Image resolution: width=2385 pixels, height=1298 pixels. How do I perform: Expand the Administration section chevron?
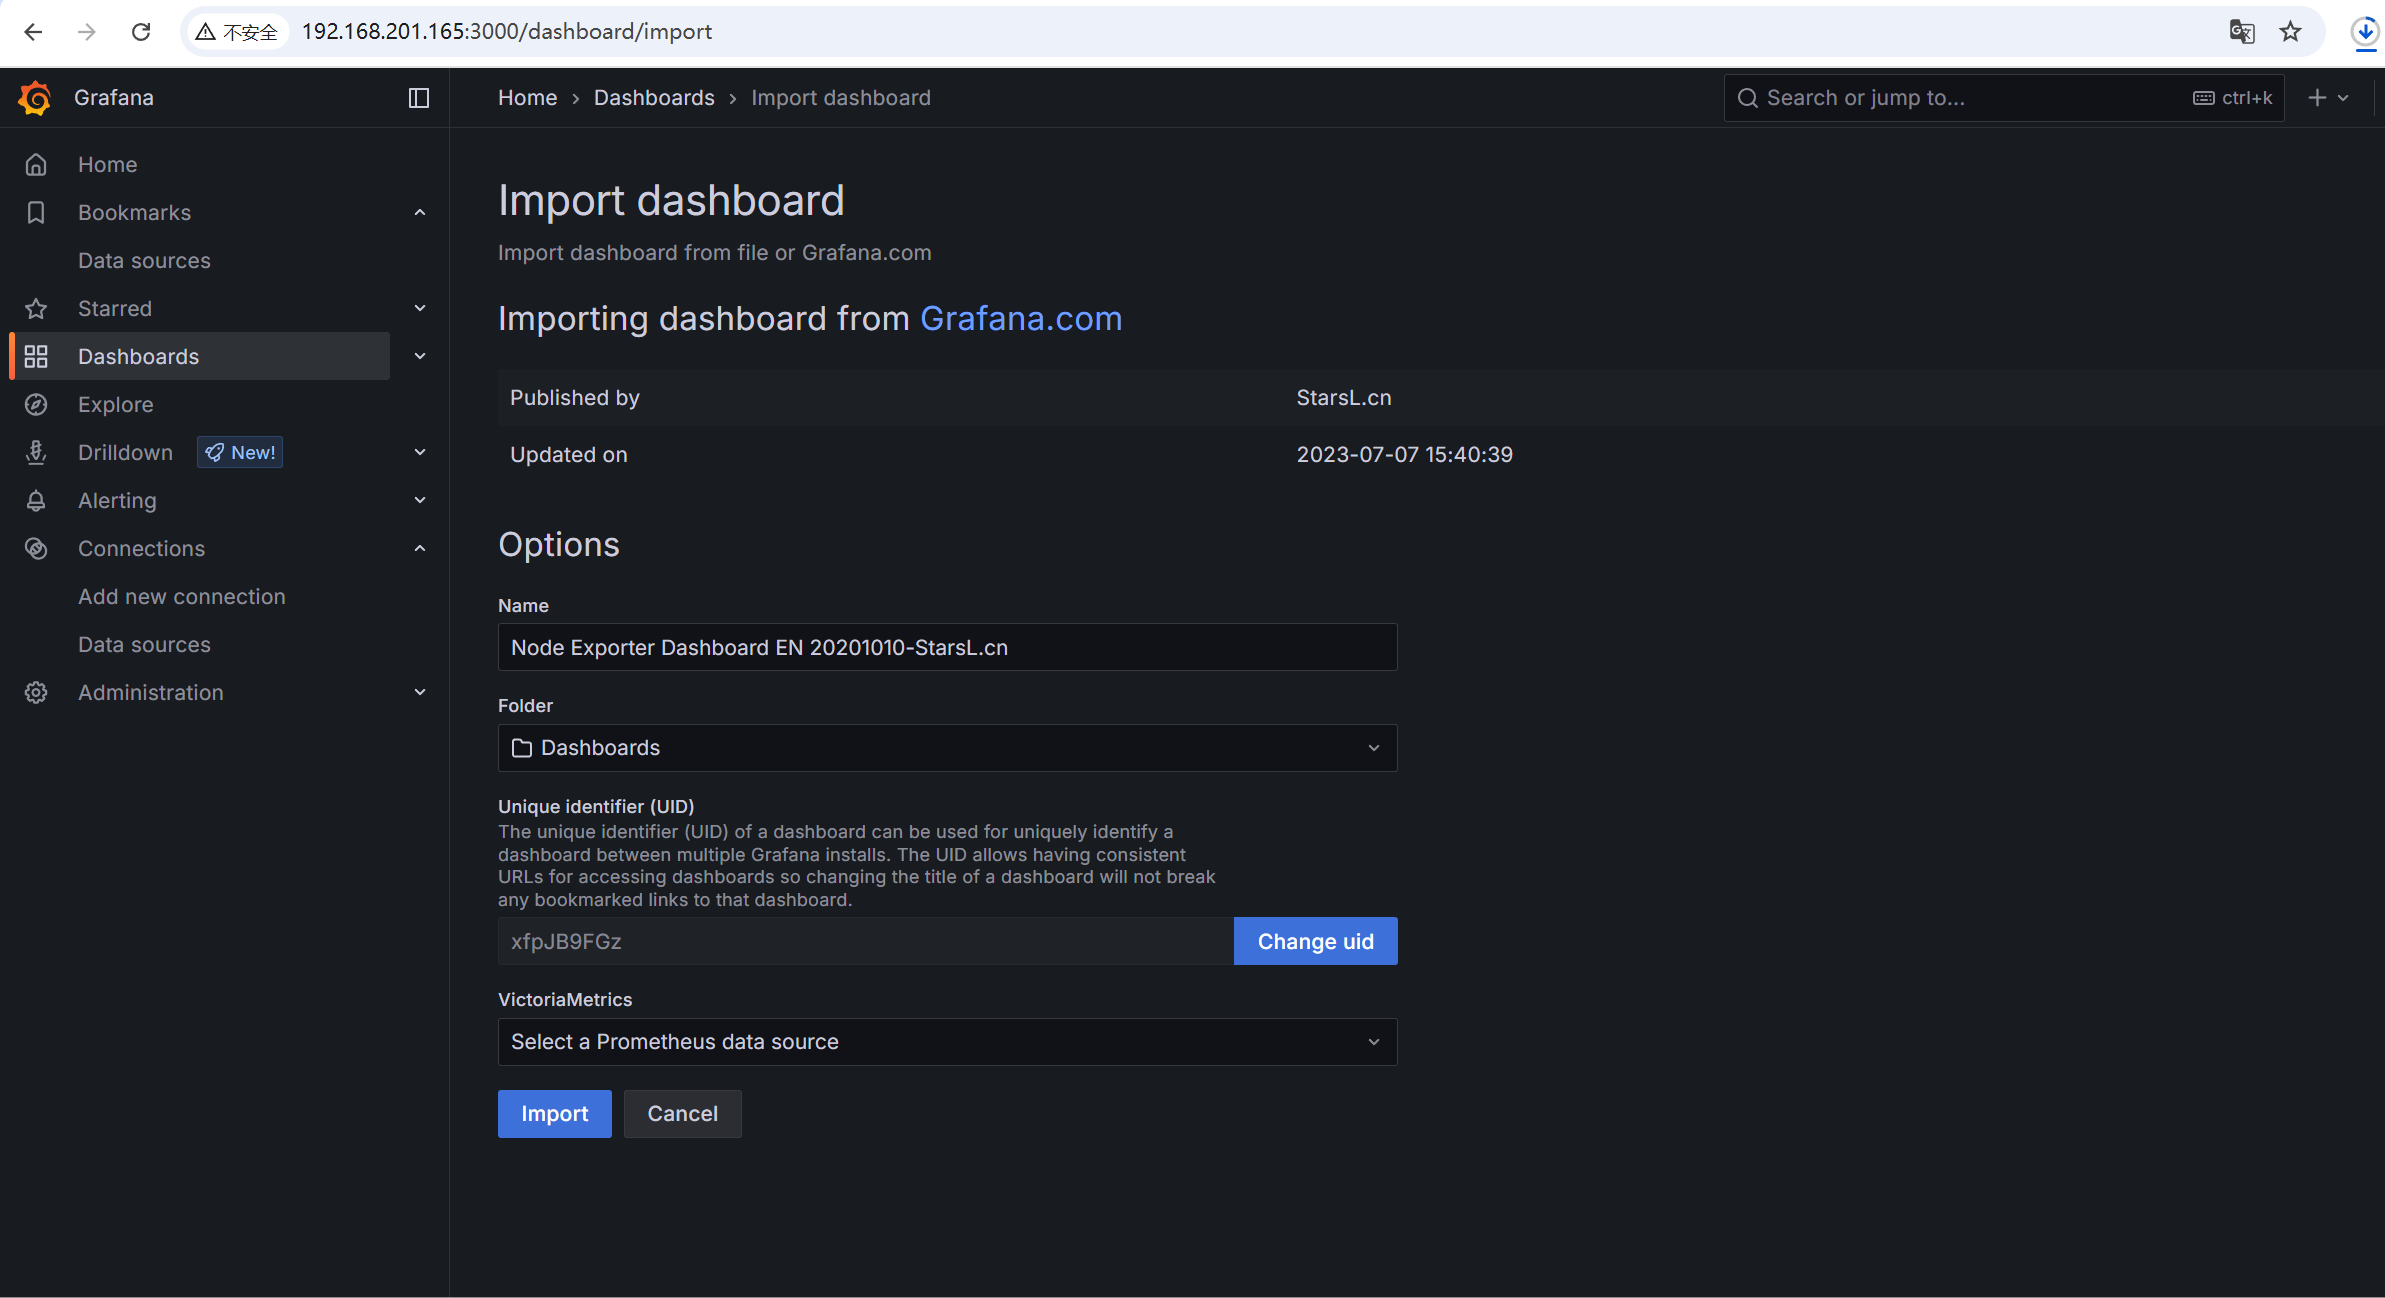420,693
